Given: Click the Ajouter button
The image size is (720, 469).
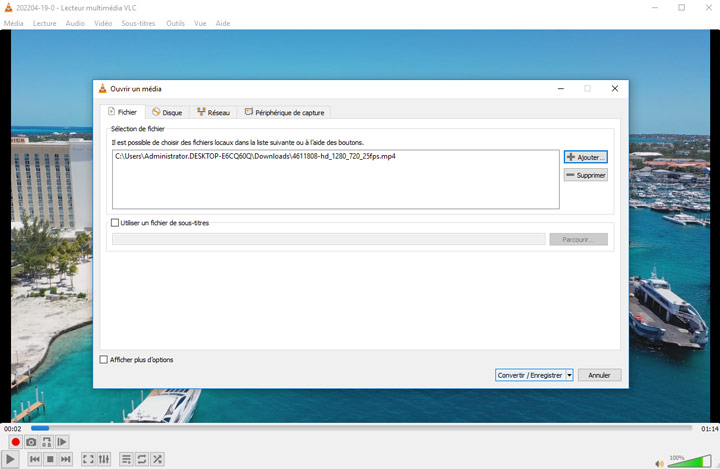Looking at the screenshot, I should tap(585, 157).
